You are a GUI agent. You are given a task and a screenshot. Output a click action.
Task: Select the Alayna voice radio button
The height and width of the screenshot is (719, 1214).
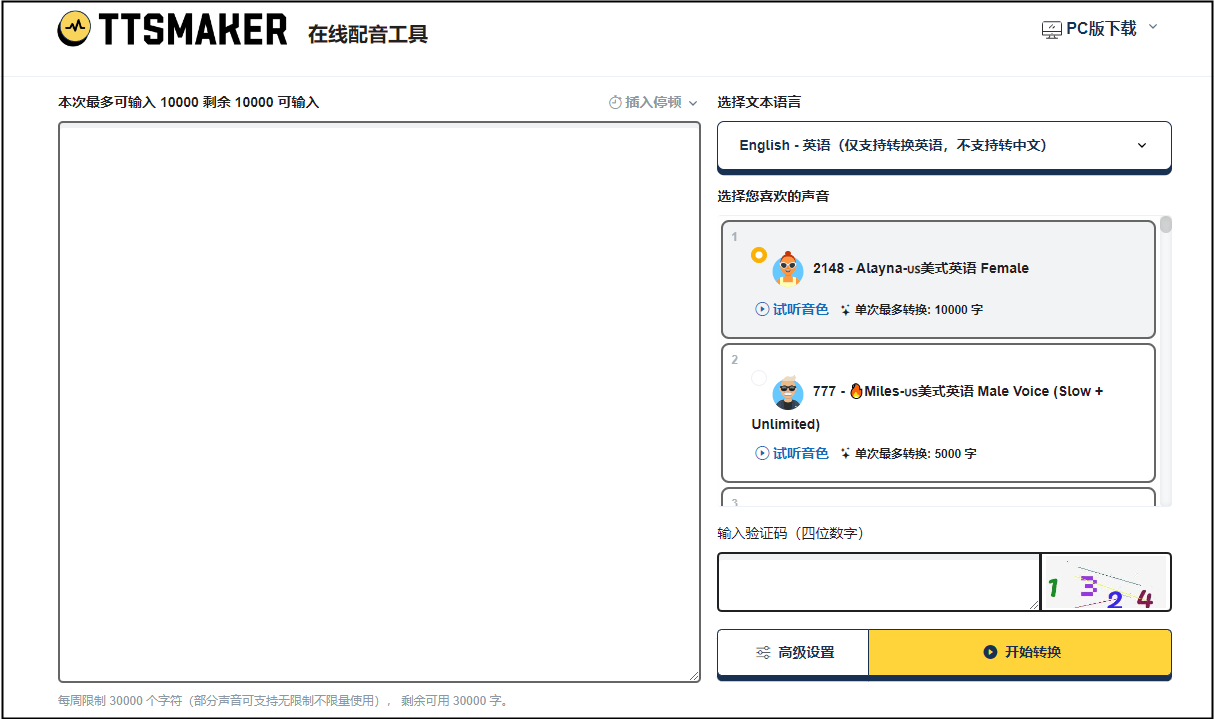[759, 255]
